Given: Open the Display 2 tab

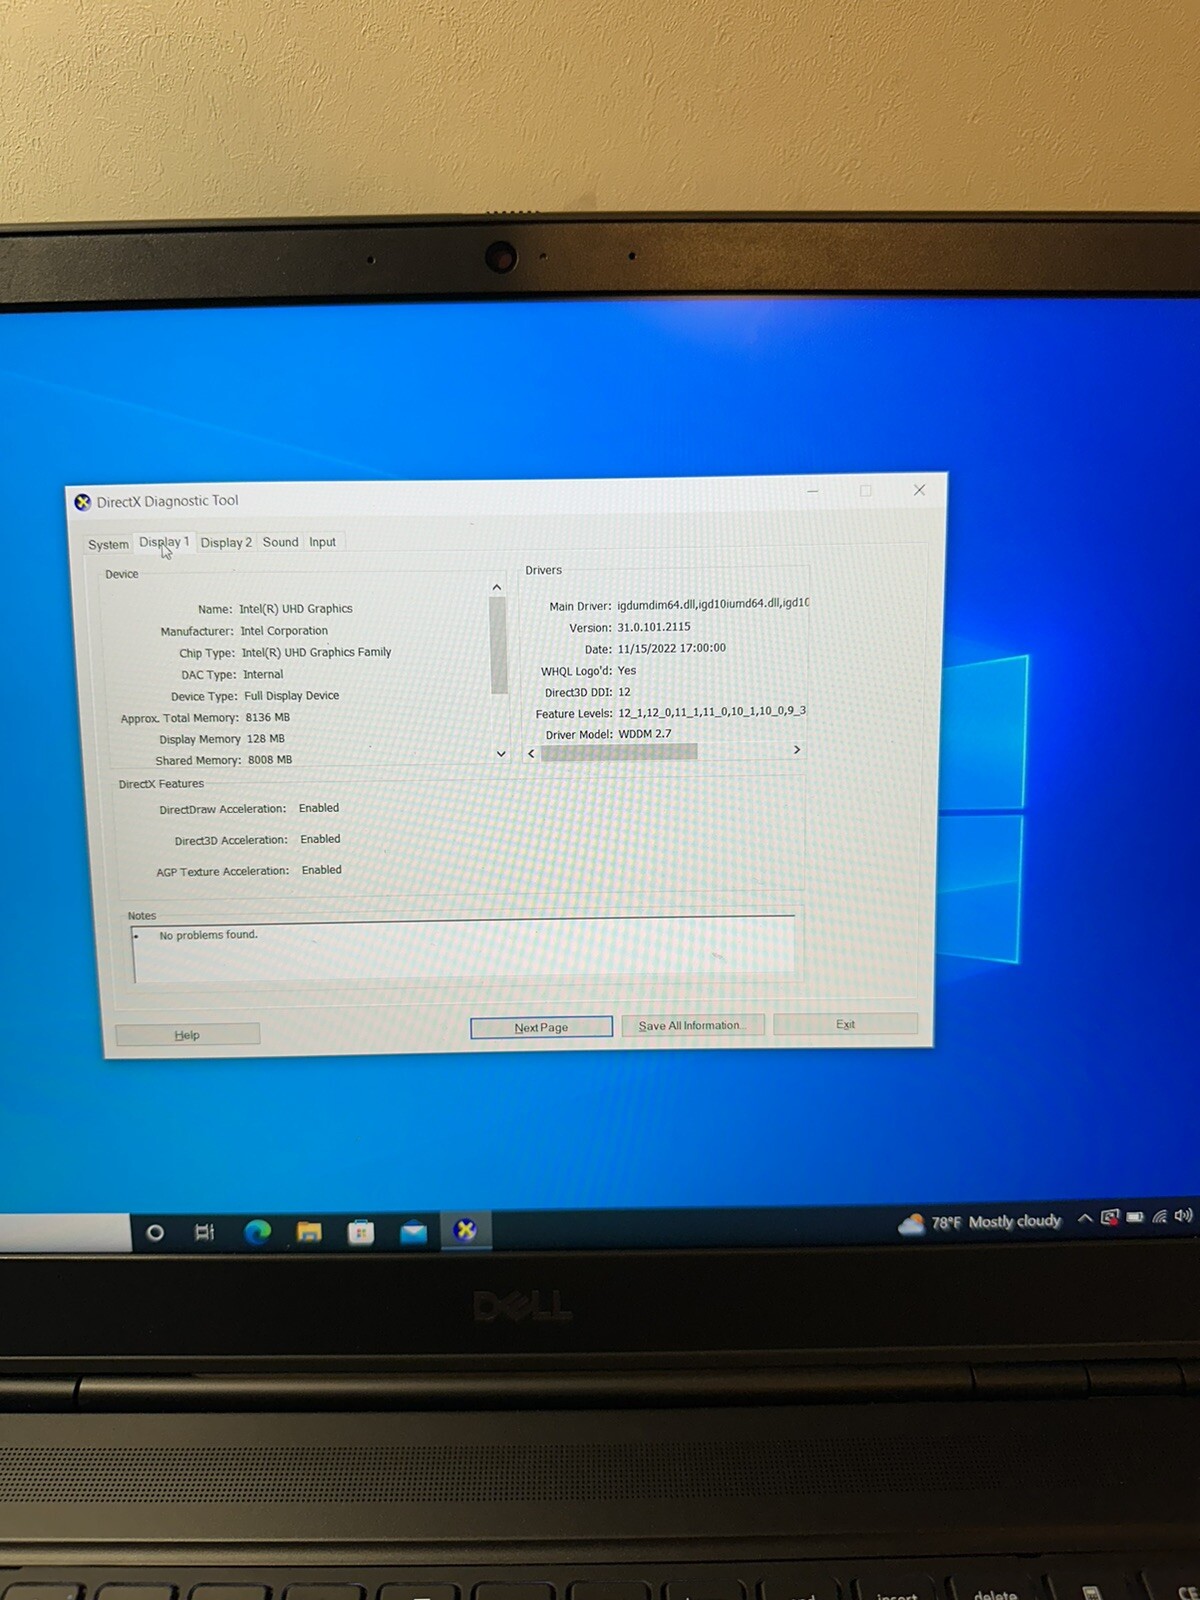Looking at the screenshot, I should pyautogui.click(x=226, y=542).
